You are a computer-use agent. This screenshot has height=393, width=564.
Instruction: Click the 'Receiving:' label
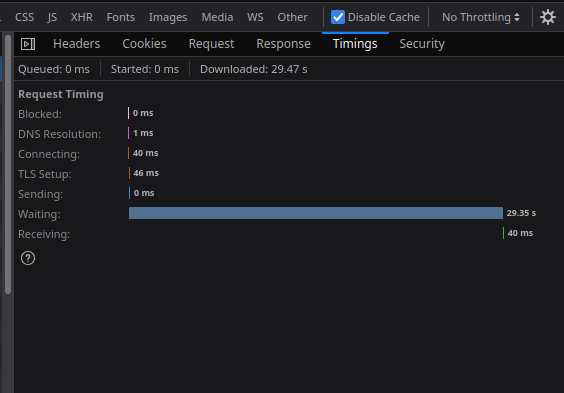44,234
